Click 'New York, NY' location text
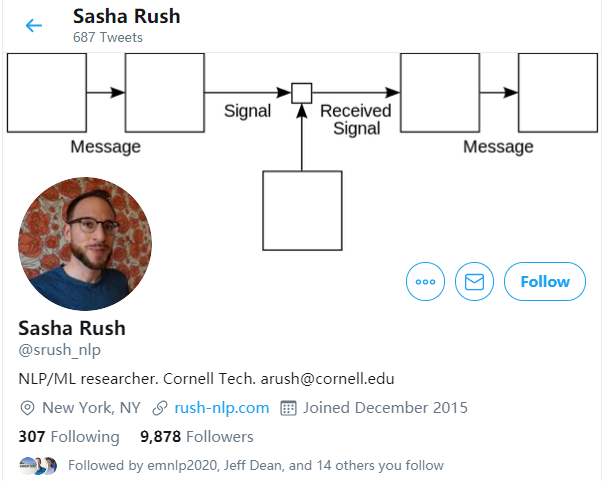 91,408
